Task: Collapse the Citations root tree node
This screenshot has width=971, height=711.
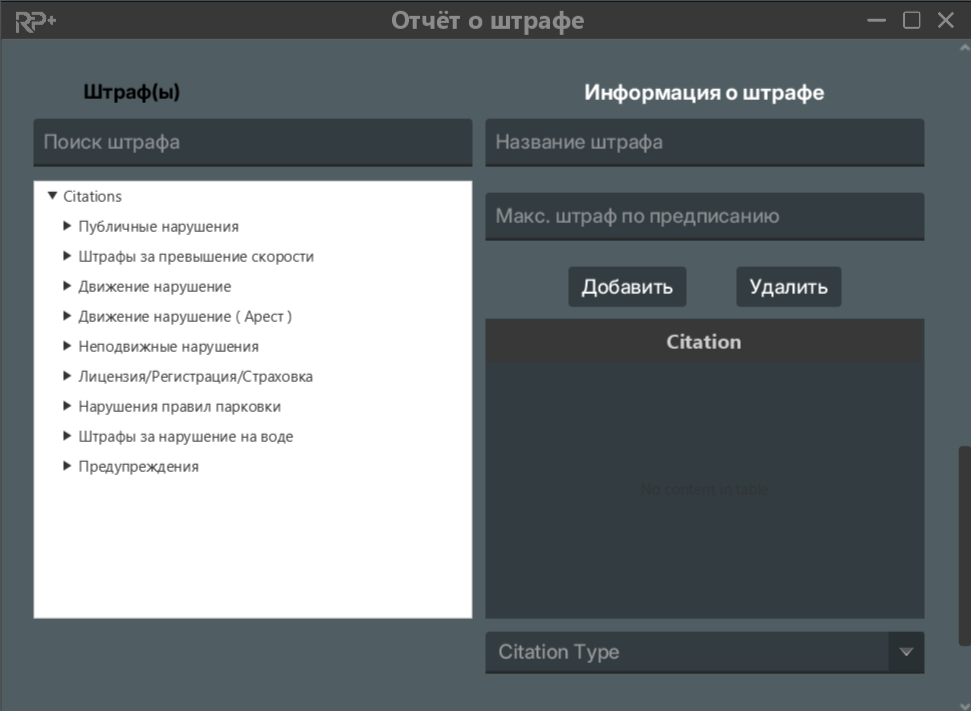Action: 53,197
